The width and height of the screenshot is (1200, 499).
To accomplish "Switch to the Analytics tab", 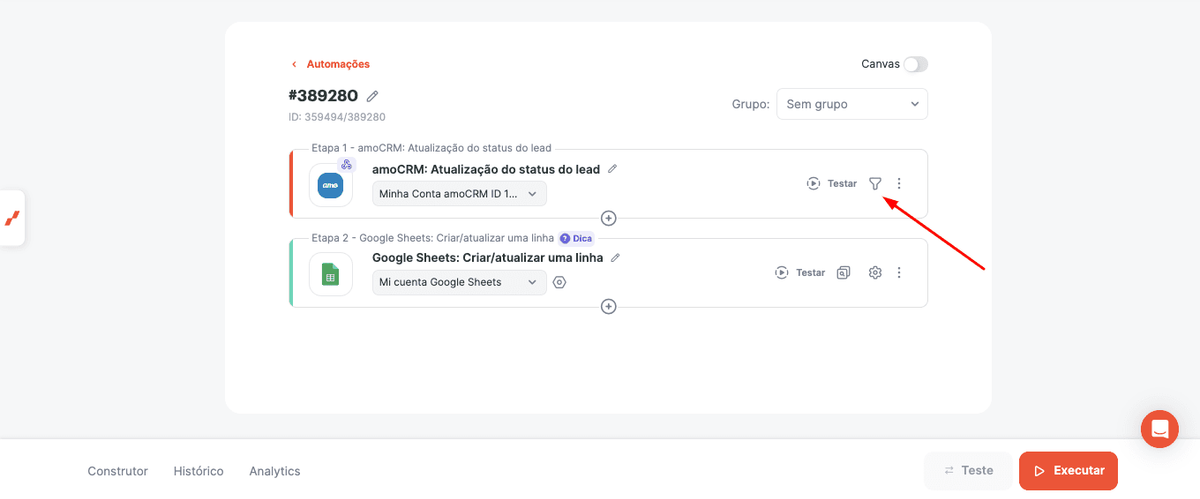I will pos(274,471).
